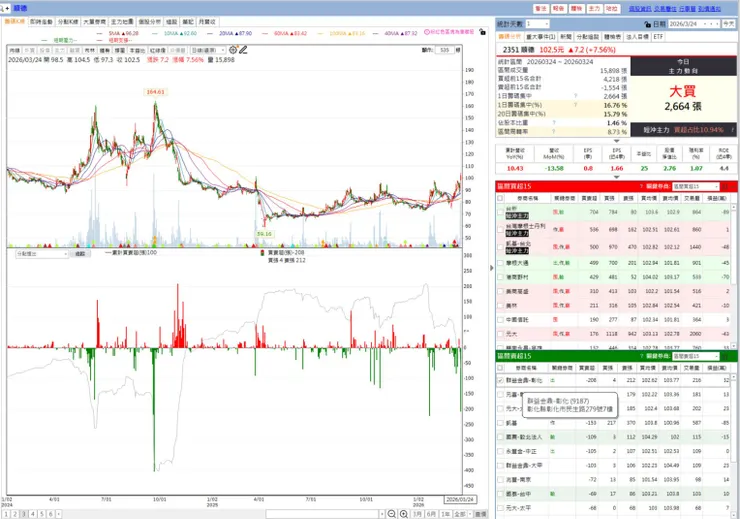Click the help icon beside 1日籌碼集中

(x=575, y=96)
